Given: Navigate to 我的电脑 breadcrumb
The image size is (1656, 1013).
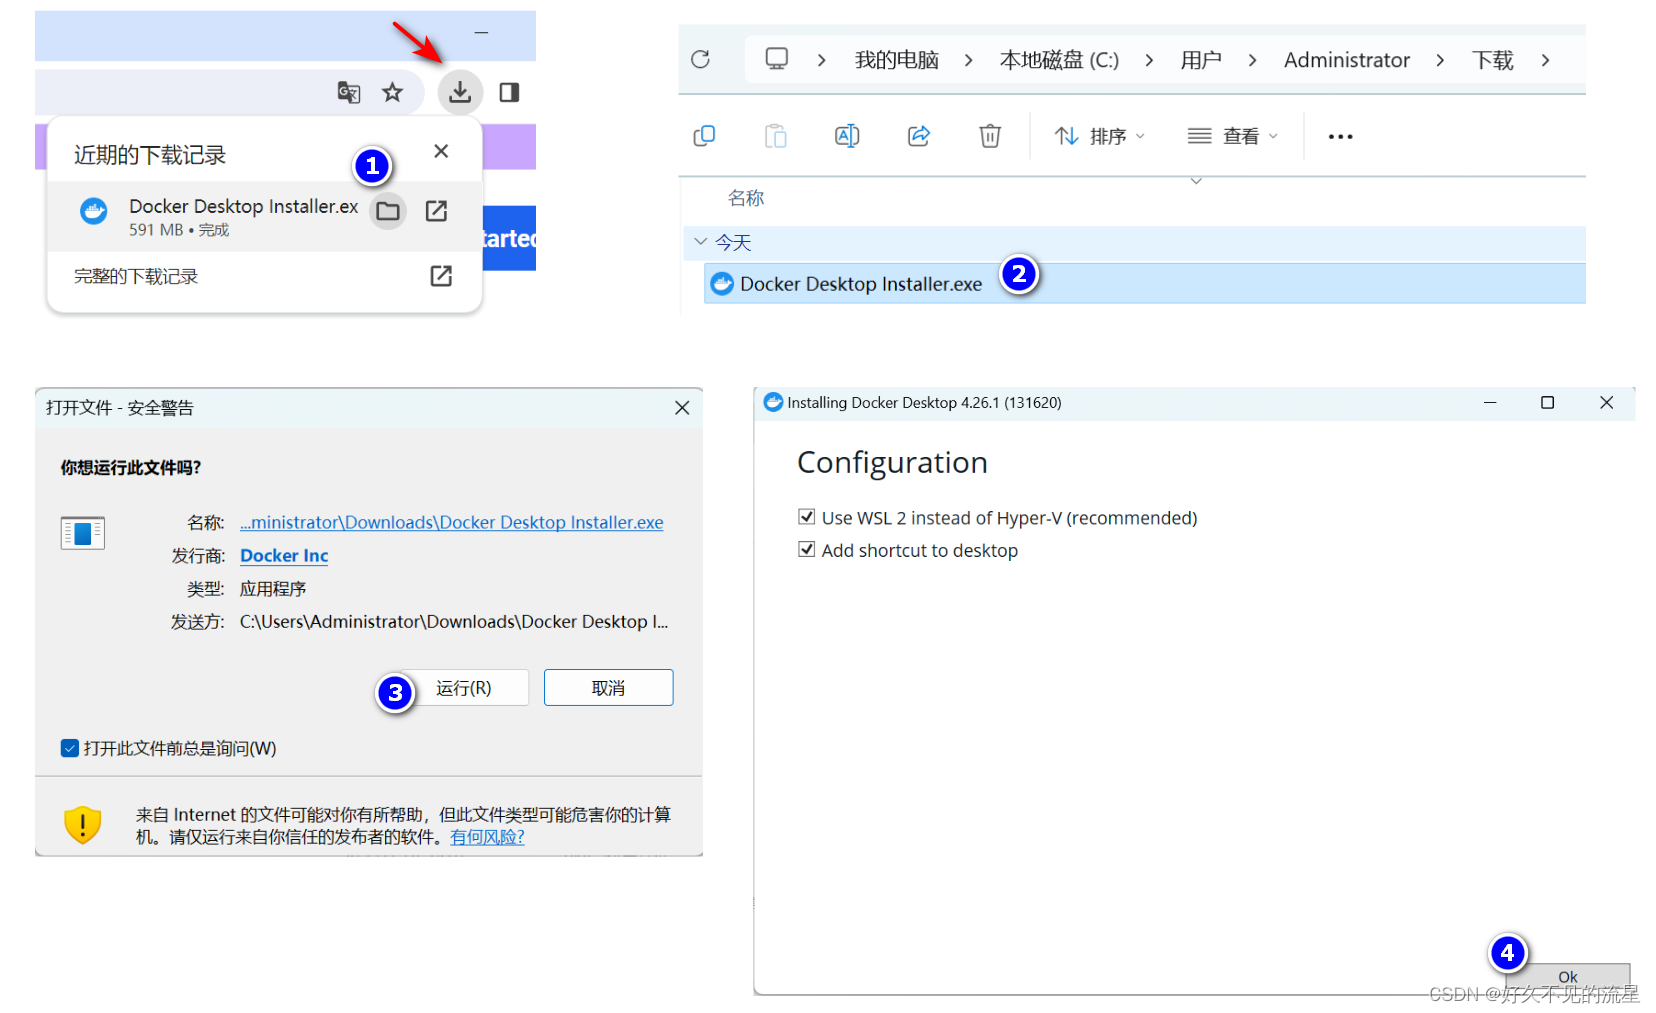Looking at the screenshot, I should [897, 60].
